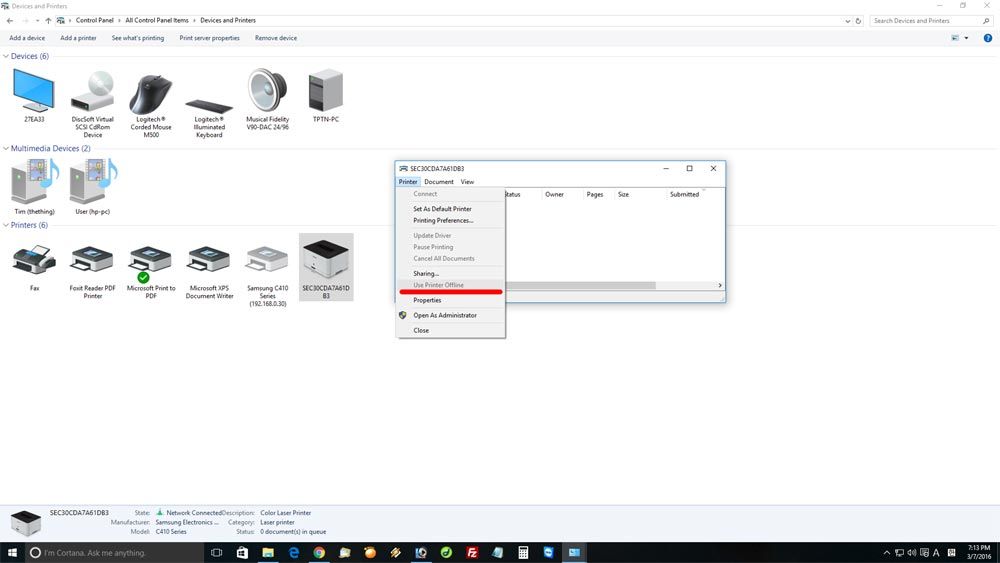Select the Microsoft XPS Document Writer icon
The height and width of the screenshot is (563, 1000).
click(209, 260)
